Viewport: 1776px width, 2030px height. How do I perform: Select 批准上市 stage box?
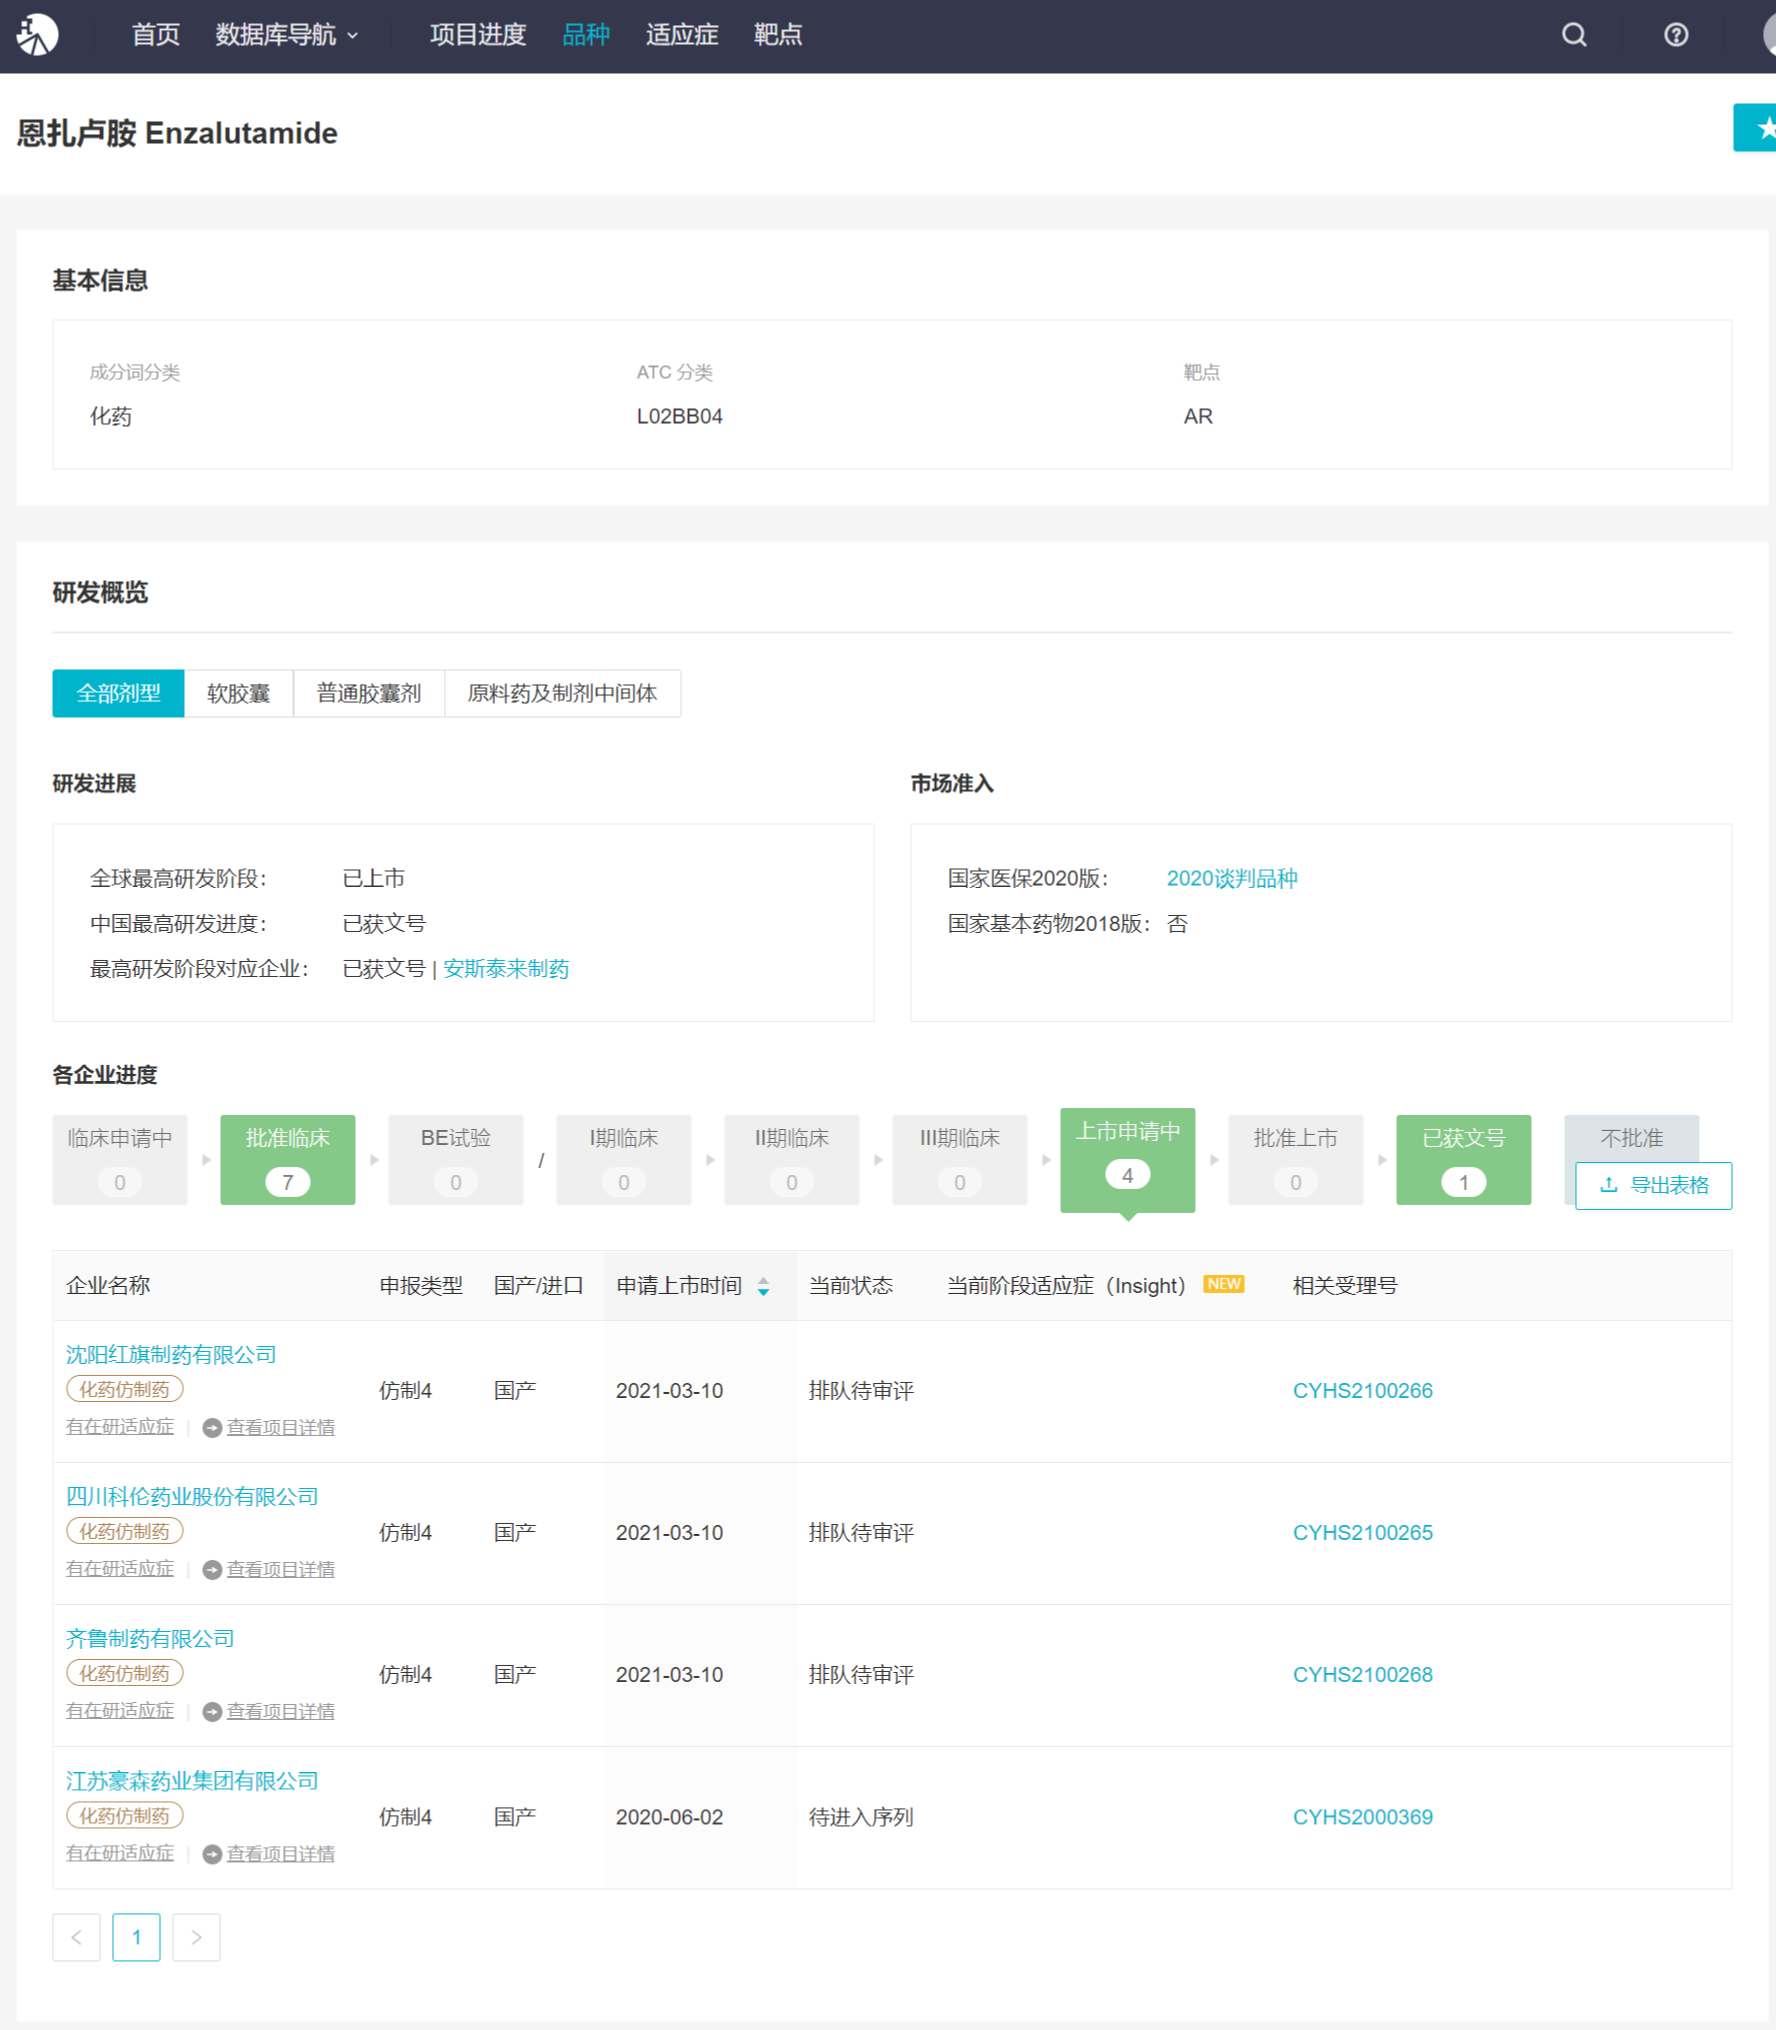coord(1296,1160)
